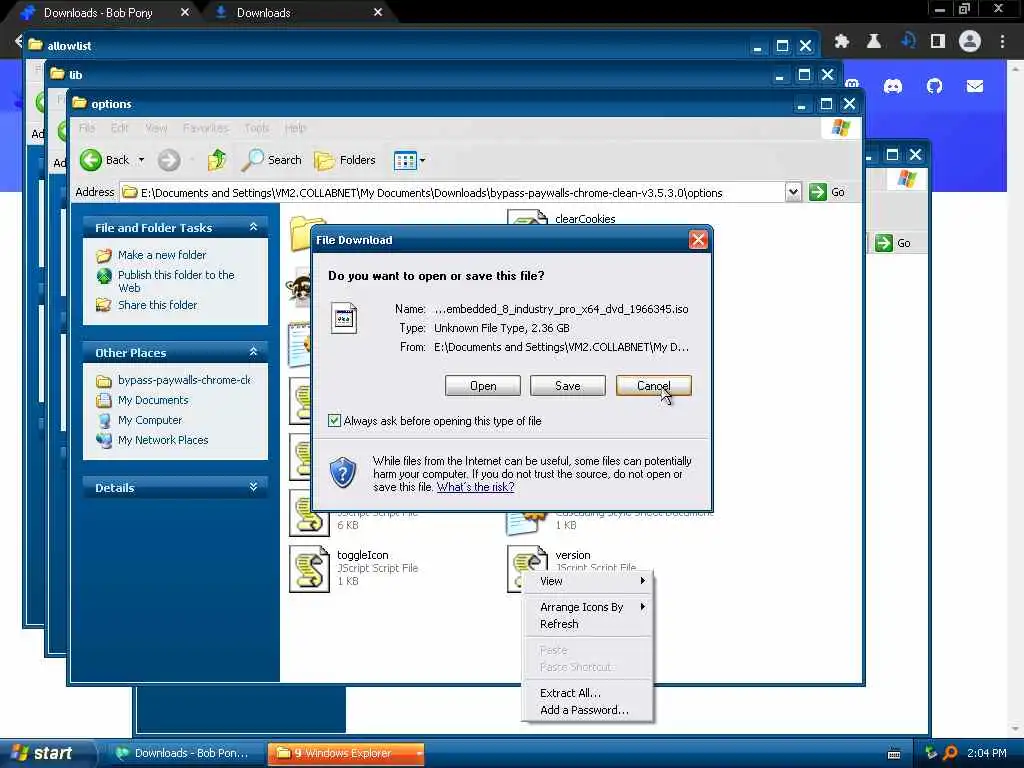Toggle Chrome side panel icon
The width and height of the screenshot is (1024, 768).
(x=938, y=42)
